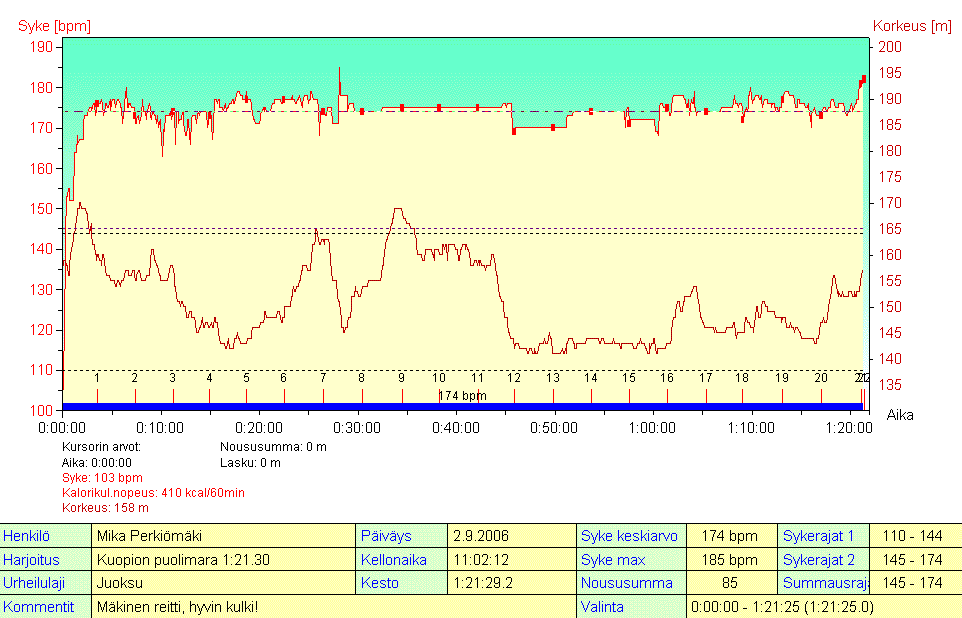Click lap marker 1 on the timeline

97,379
